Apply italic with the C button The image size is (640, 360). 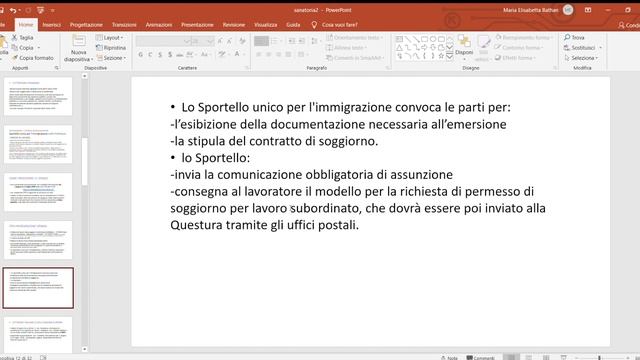click(150, 54)
